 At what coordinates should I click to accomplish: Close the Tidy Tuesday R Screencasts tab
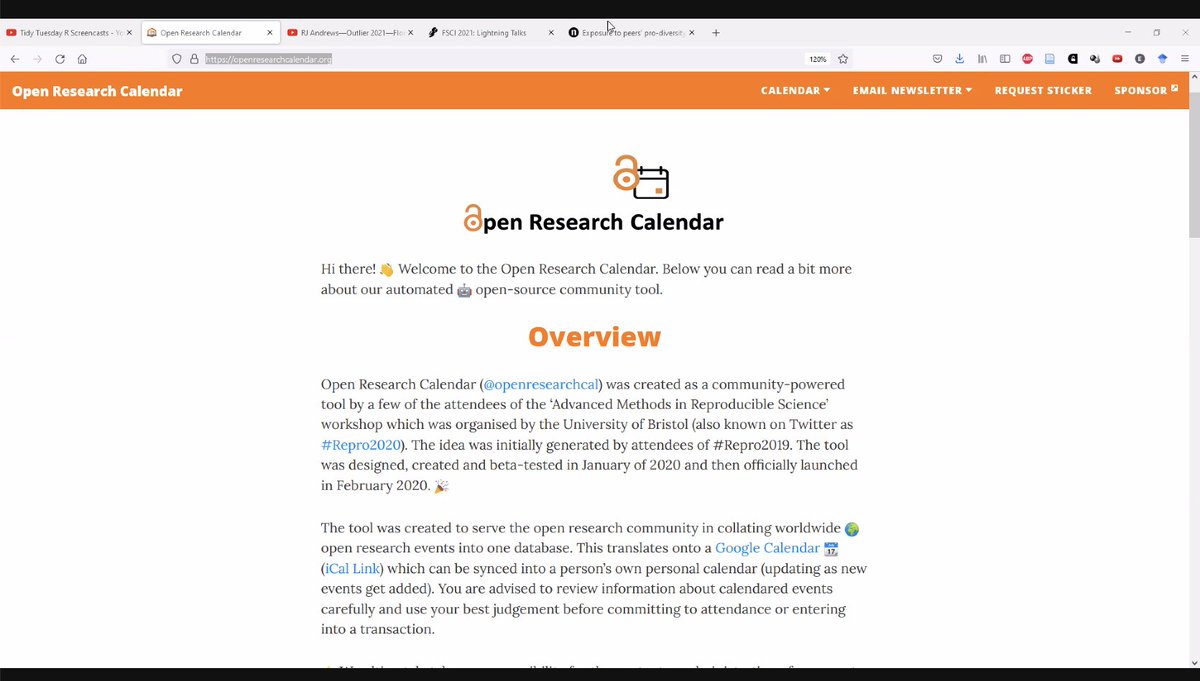pyautogui.click(x=129, y=33)
